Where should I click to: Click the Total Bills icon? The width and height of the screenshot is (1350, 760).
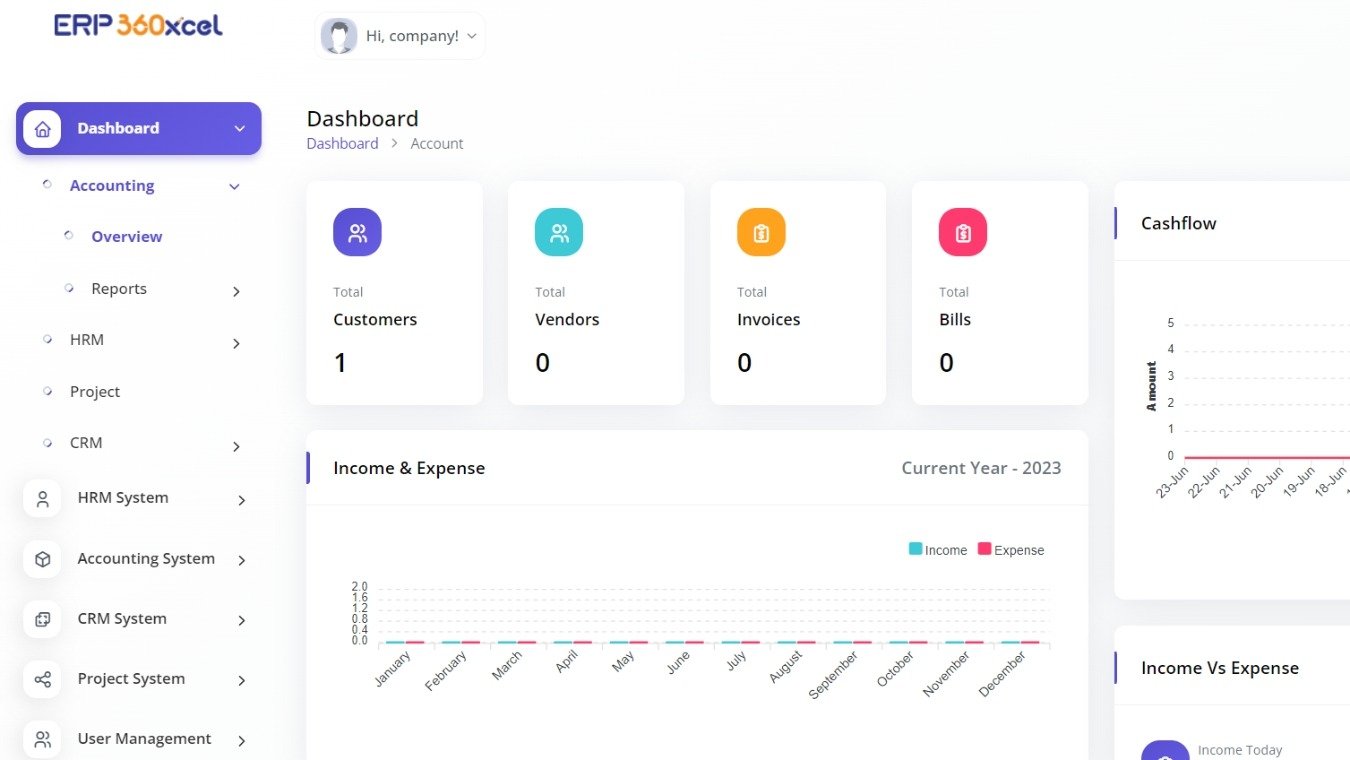coord(962,232)
